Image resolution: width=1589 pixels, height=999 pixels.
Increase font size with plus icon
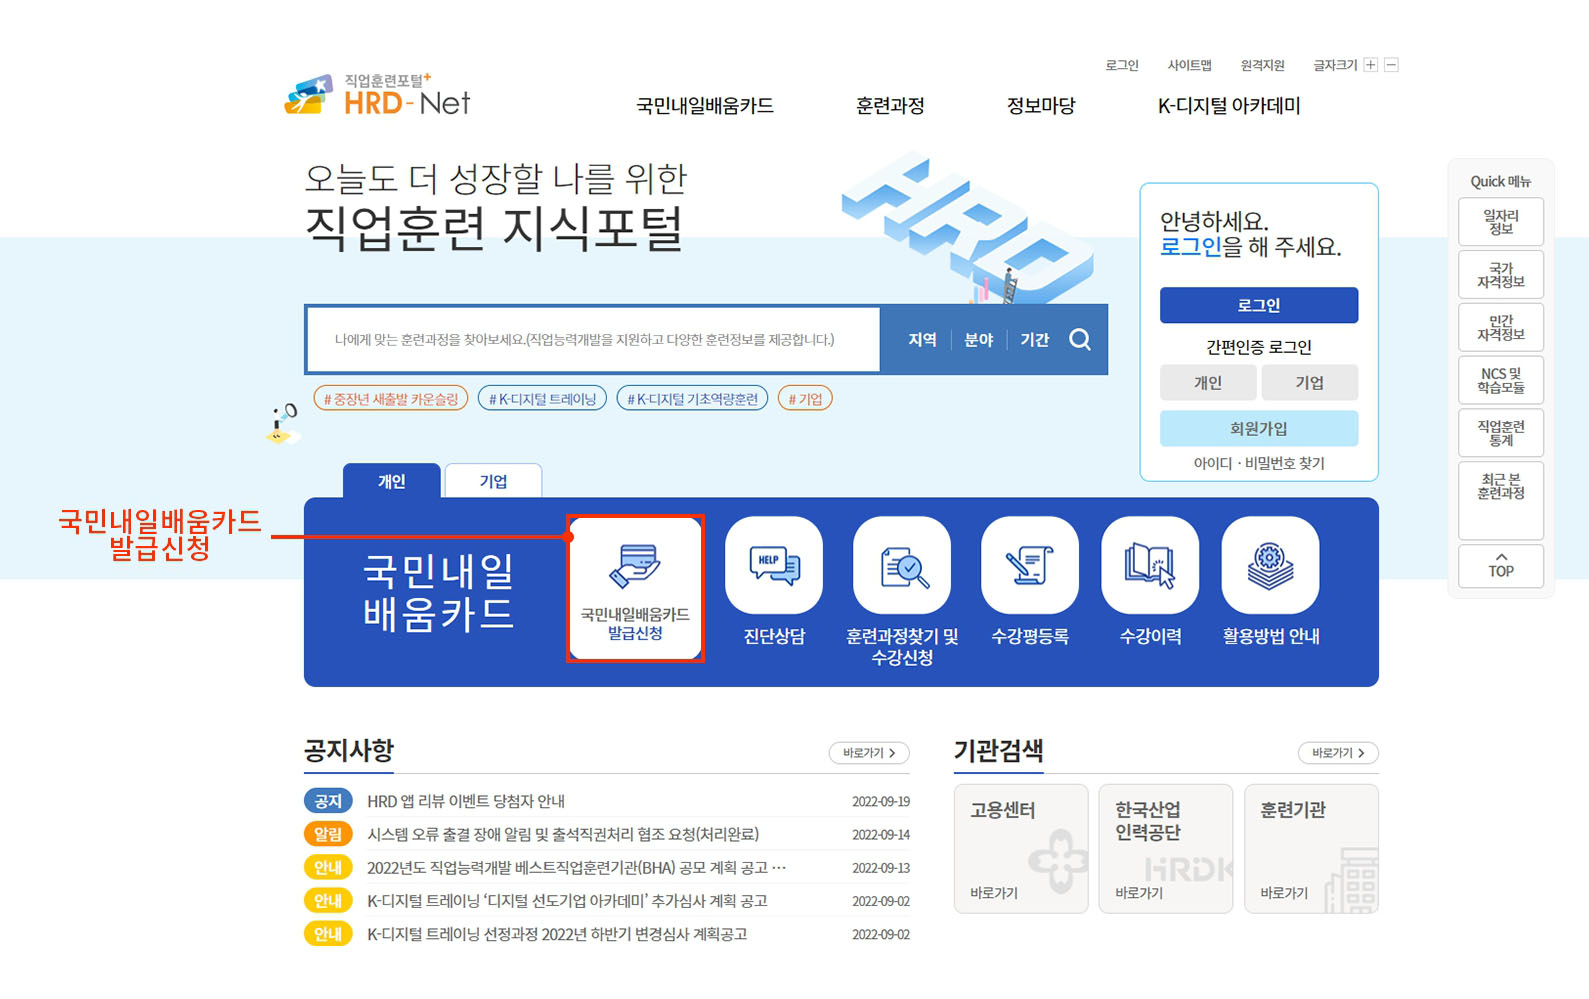pos(1371,65)
